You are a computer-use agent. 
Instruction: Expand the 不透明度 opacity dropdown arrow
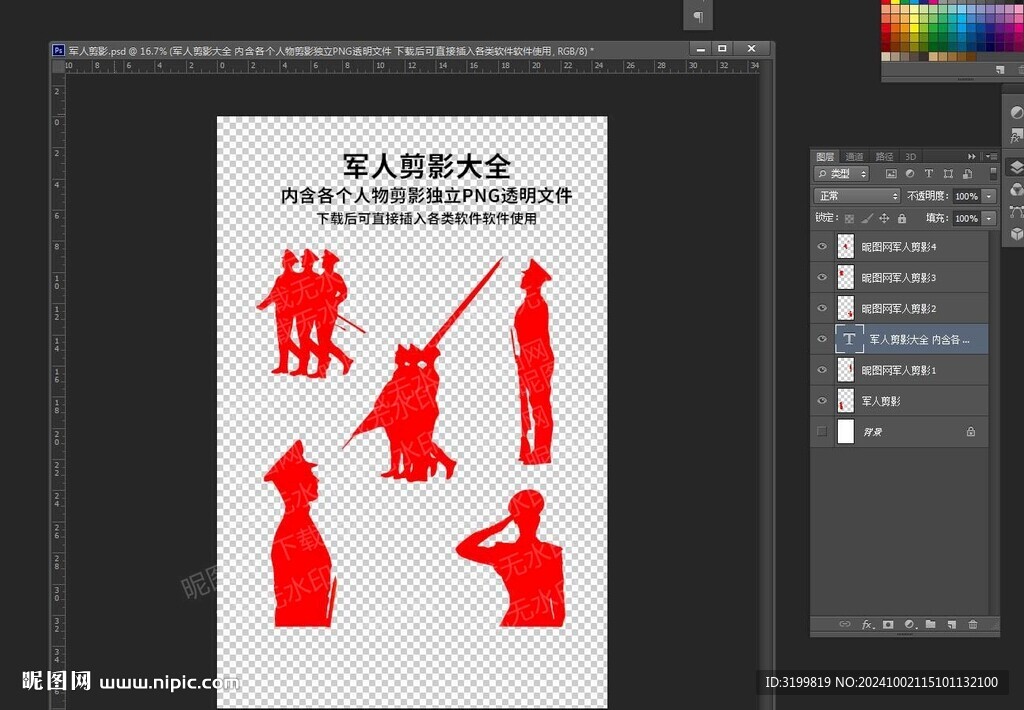(x=989, y=196)
